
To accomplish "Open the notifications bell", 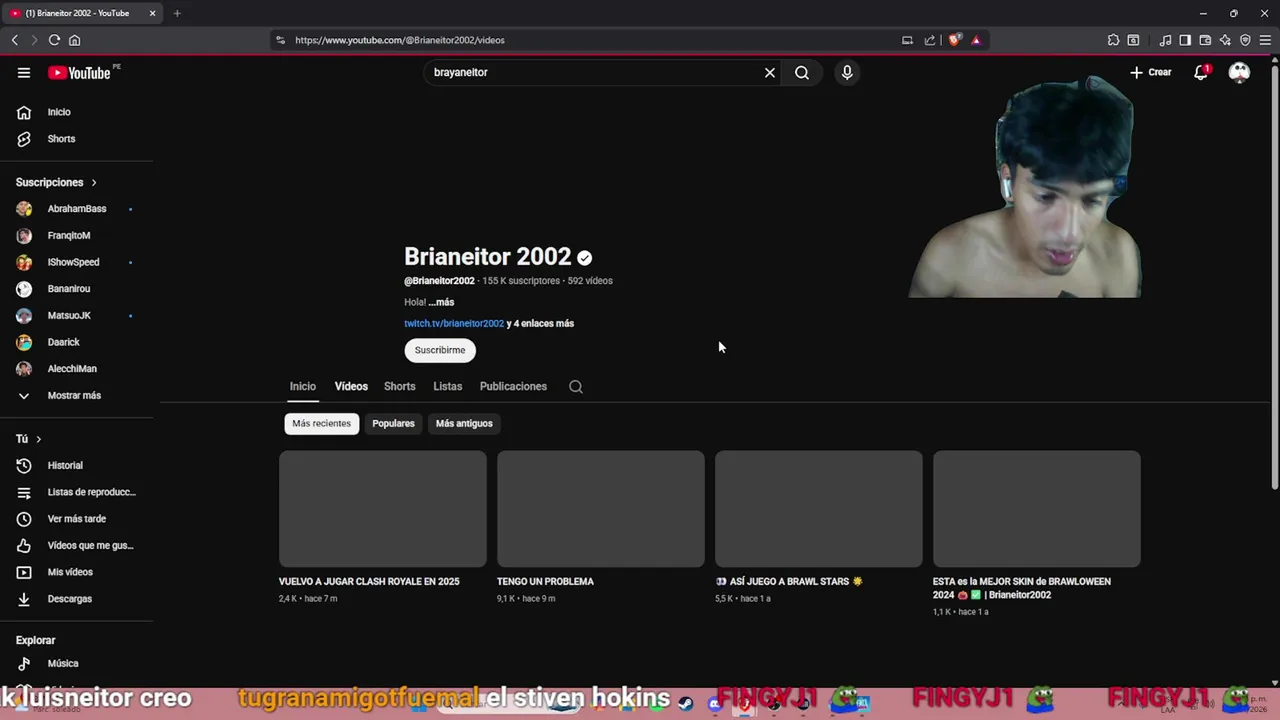I will point(1201,72).
